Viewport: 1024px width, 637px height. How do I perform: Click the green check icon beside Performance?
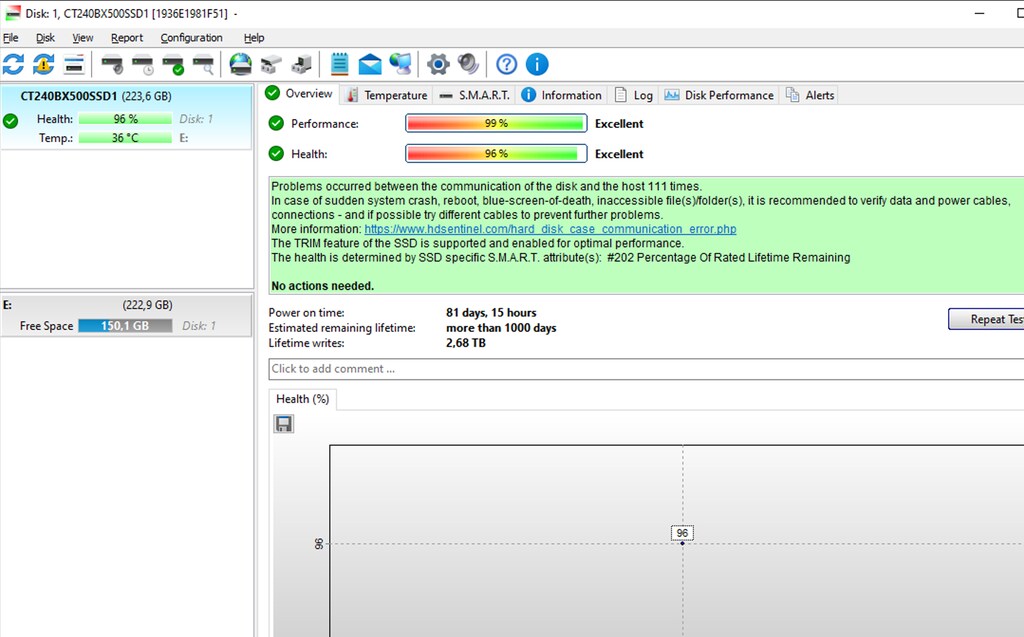pyautogui.click(x=276, y=123)
